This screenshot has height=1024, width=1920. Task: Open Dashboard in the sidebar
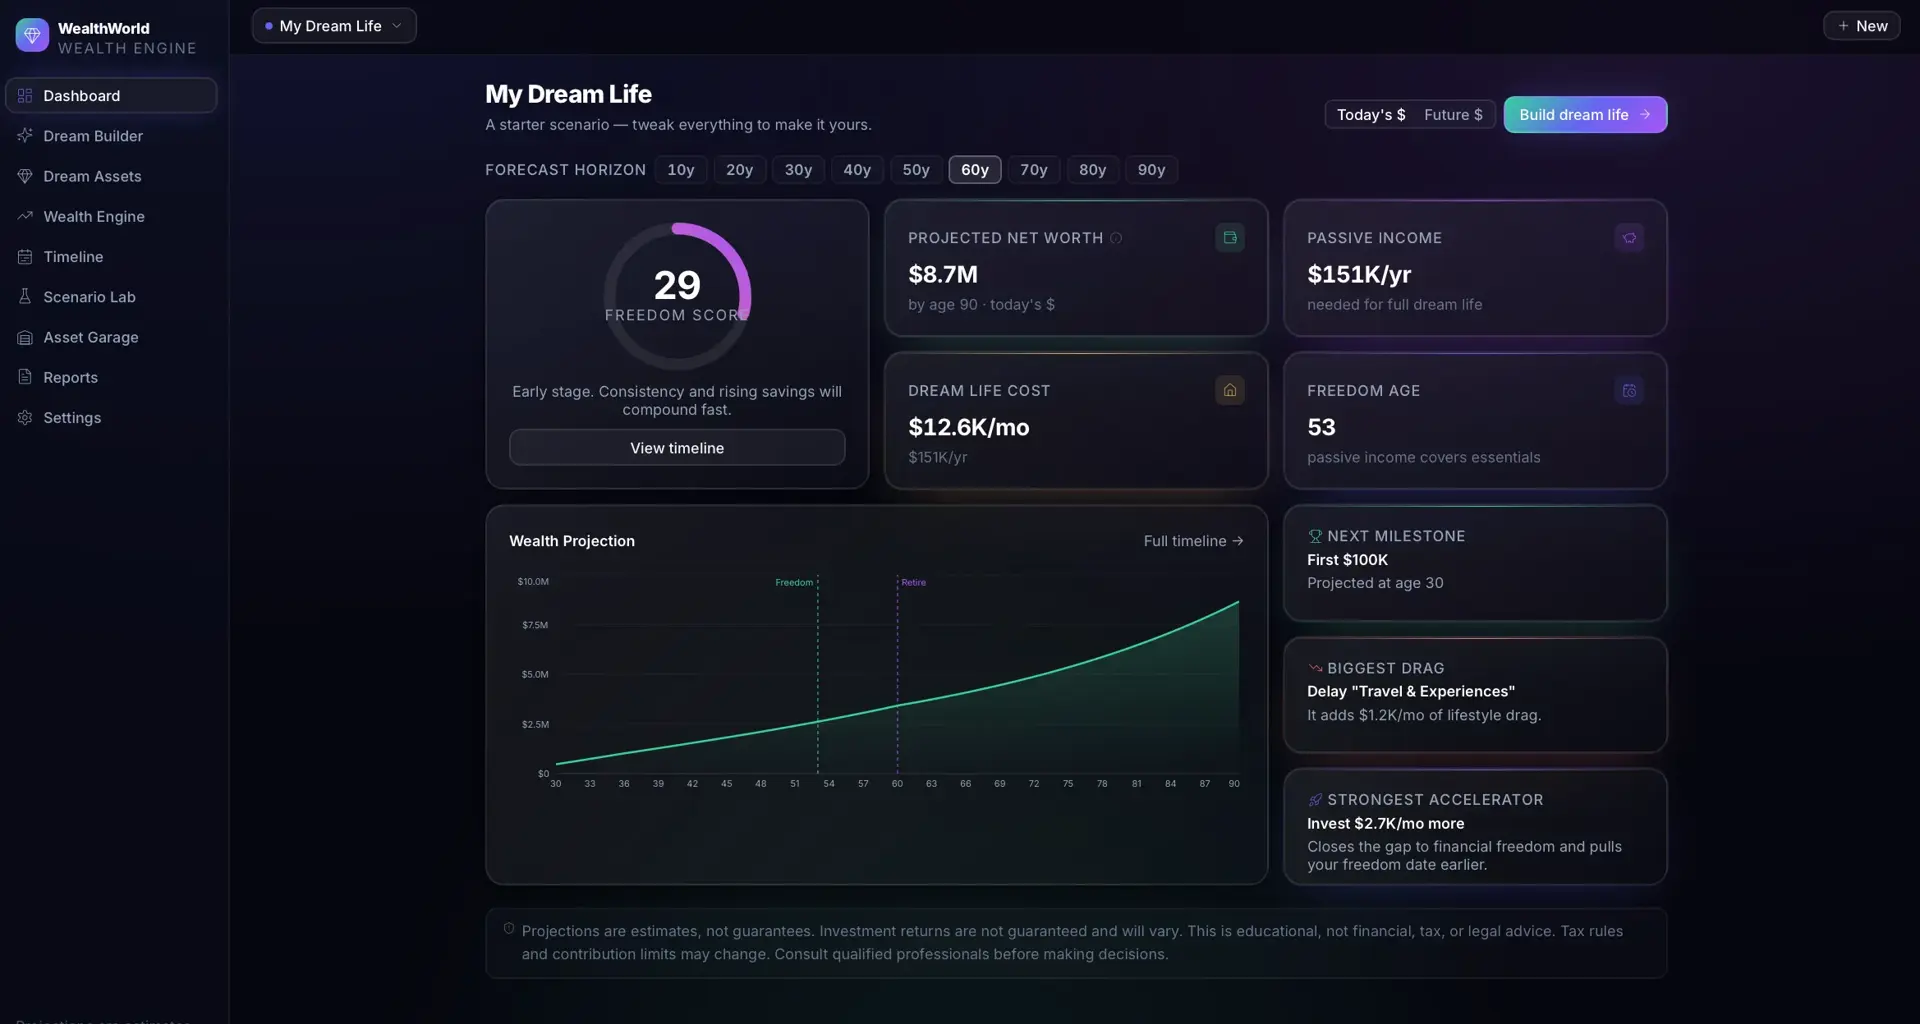[x=111, y=96]
